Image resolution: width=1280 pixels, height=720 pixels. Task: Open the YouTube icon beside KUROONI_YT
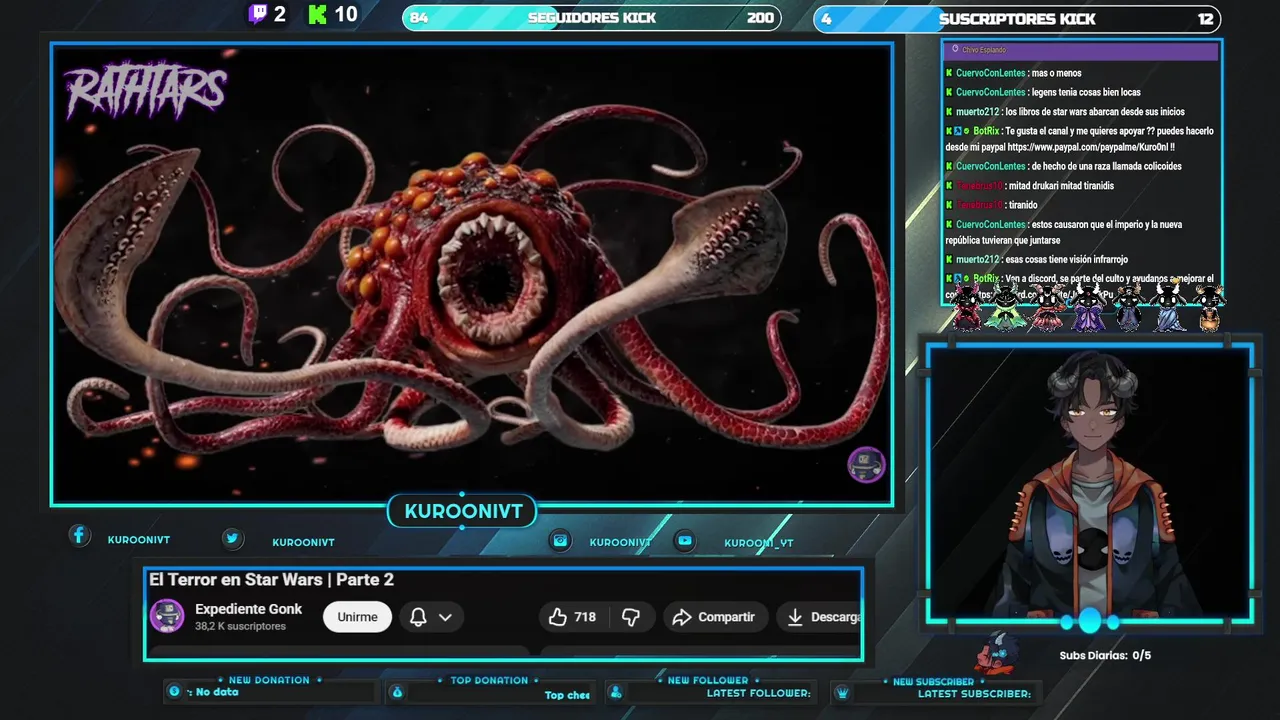[684, 540]
